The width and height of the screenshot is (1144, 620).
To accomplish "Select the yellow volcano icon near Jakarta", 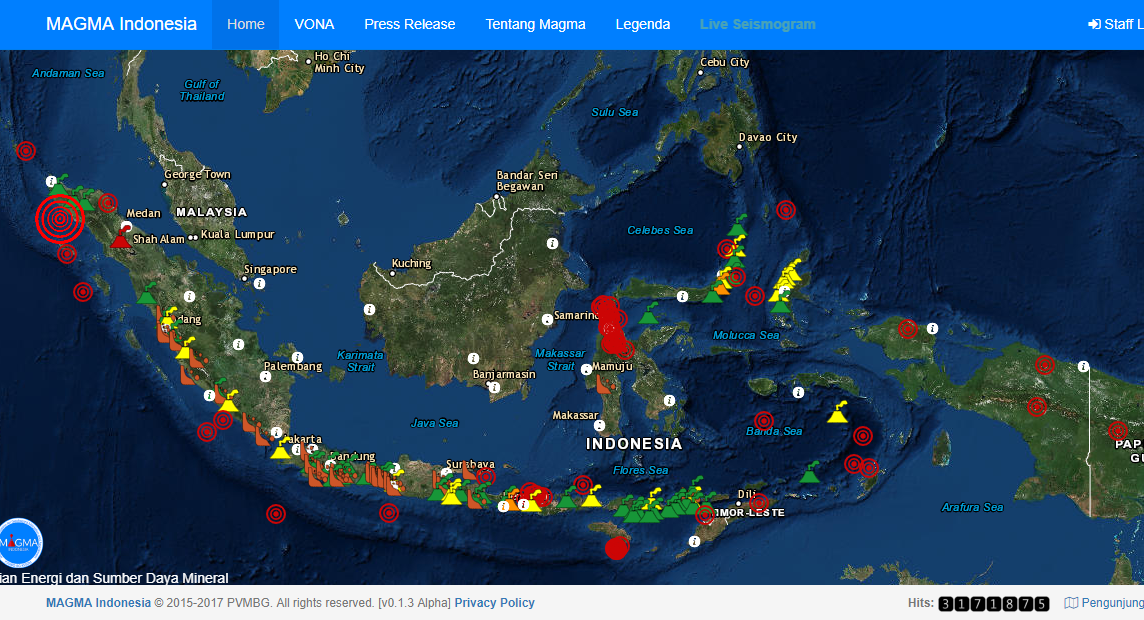I will click(x=281, y=451).
